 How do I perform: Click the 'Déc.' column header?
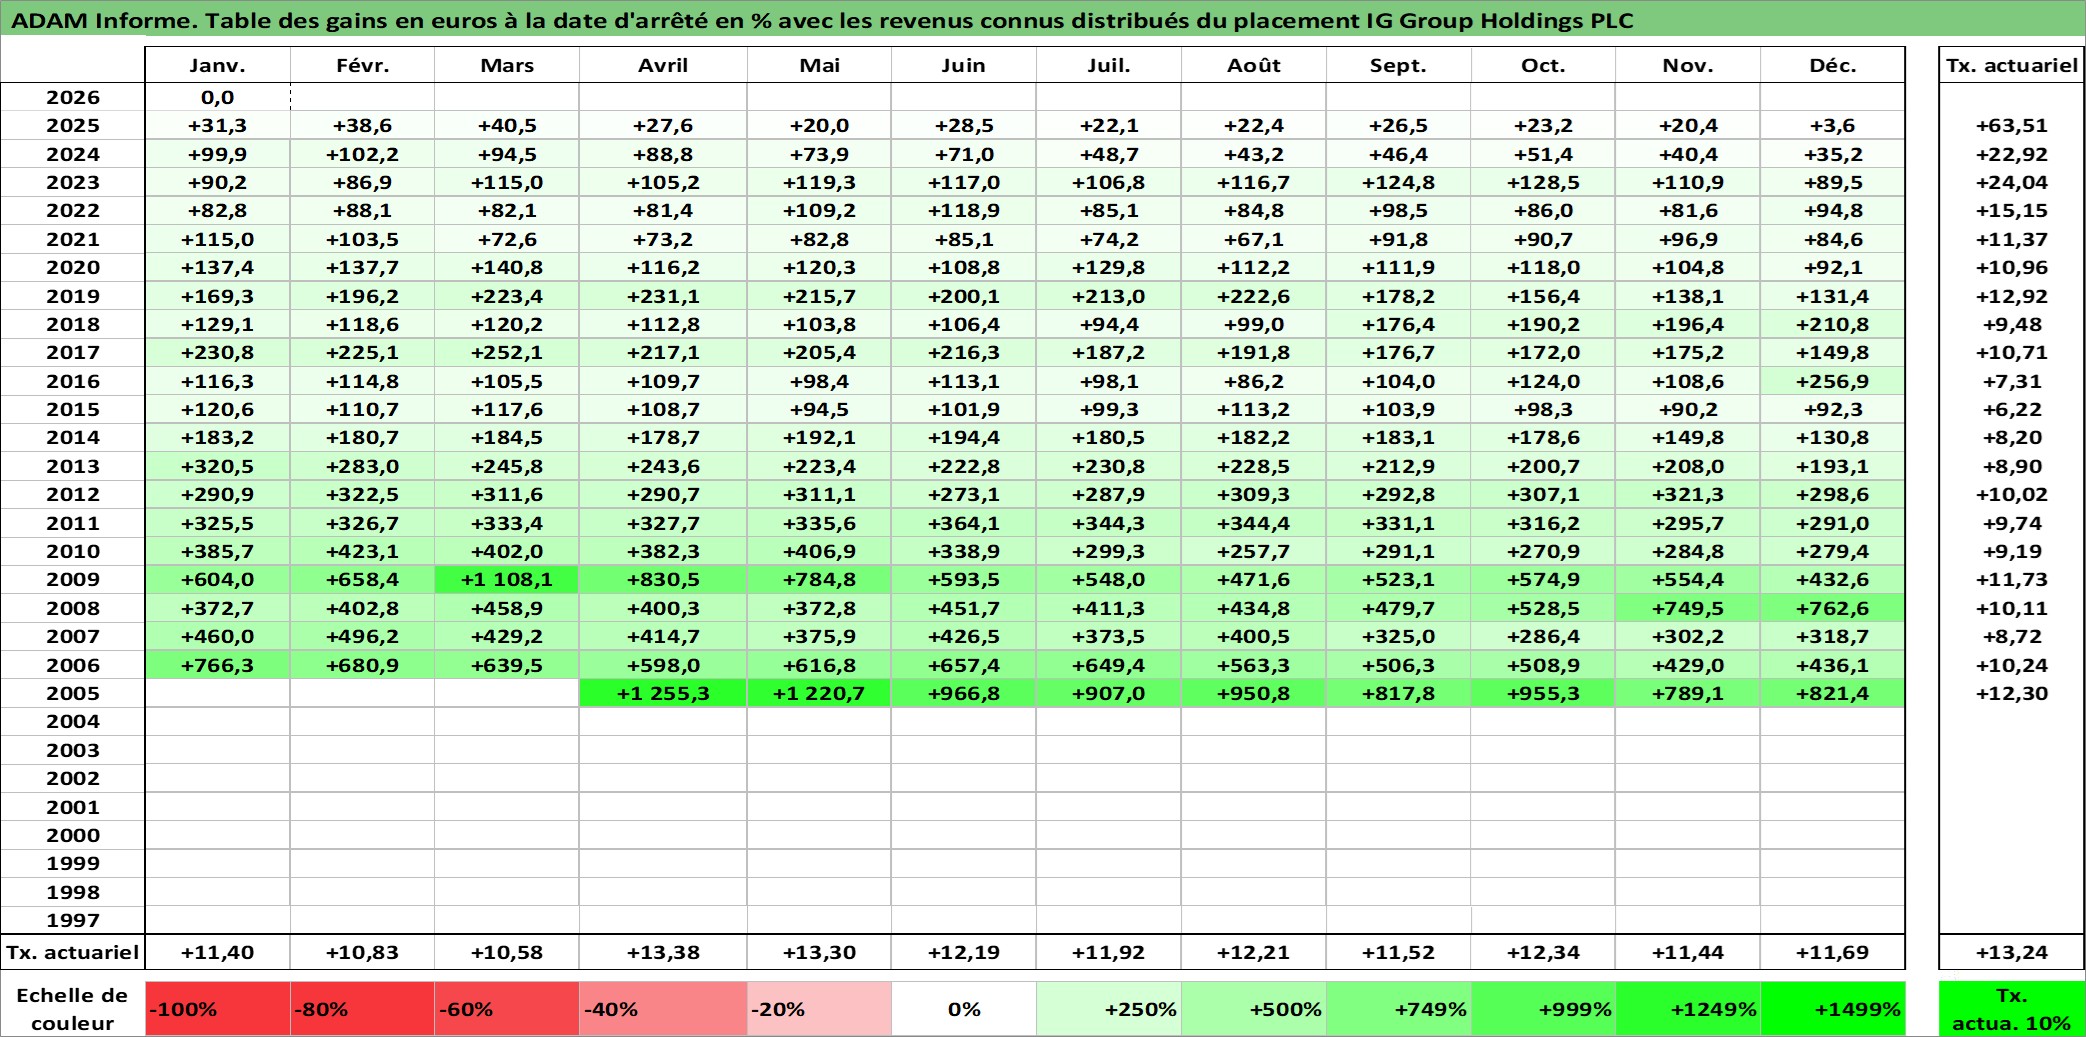click(1833, 65)
